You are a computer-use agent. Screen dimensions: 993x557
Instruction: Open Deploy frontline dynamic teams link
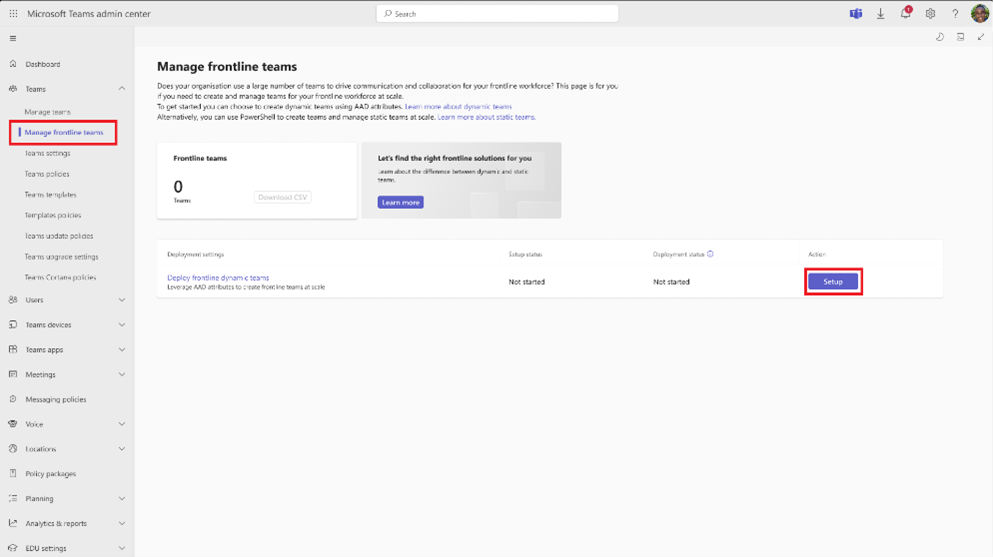(x=218, y=277)
